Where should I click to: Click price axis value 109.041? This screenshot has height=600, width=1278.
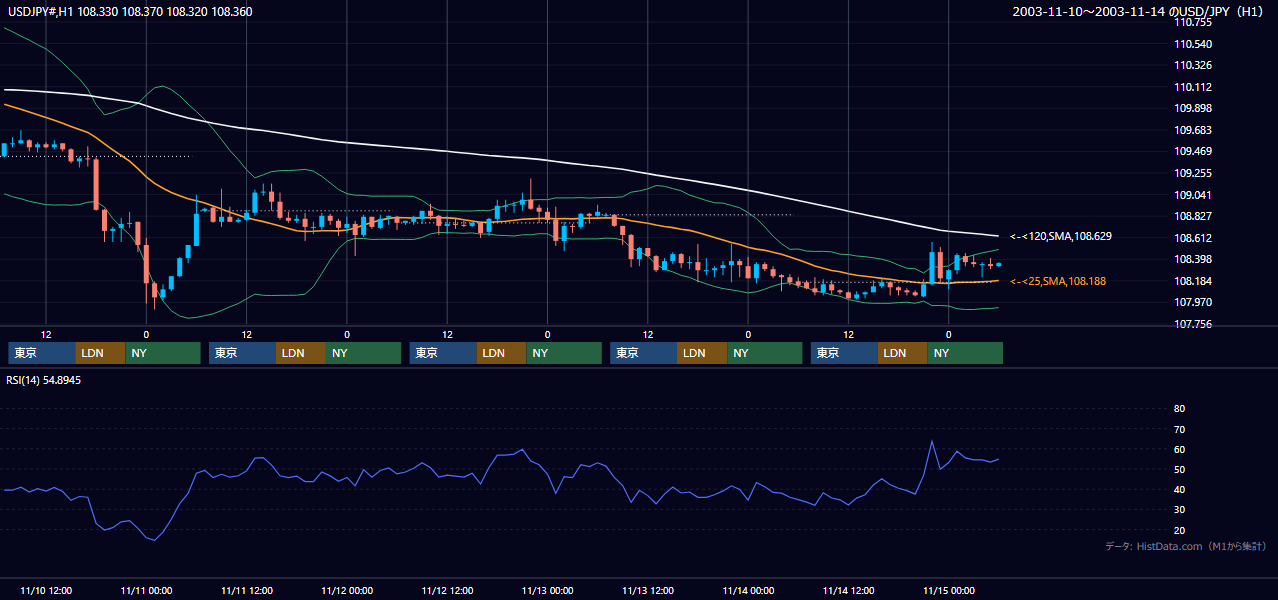click(x=1192, y=195)
